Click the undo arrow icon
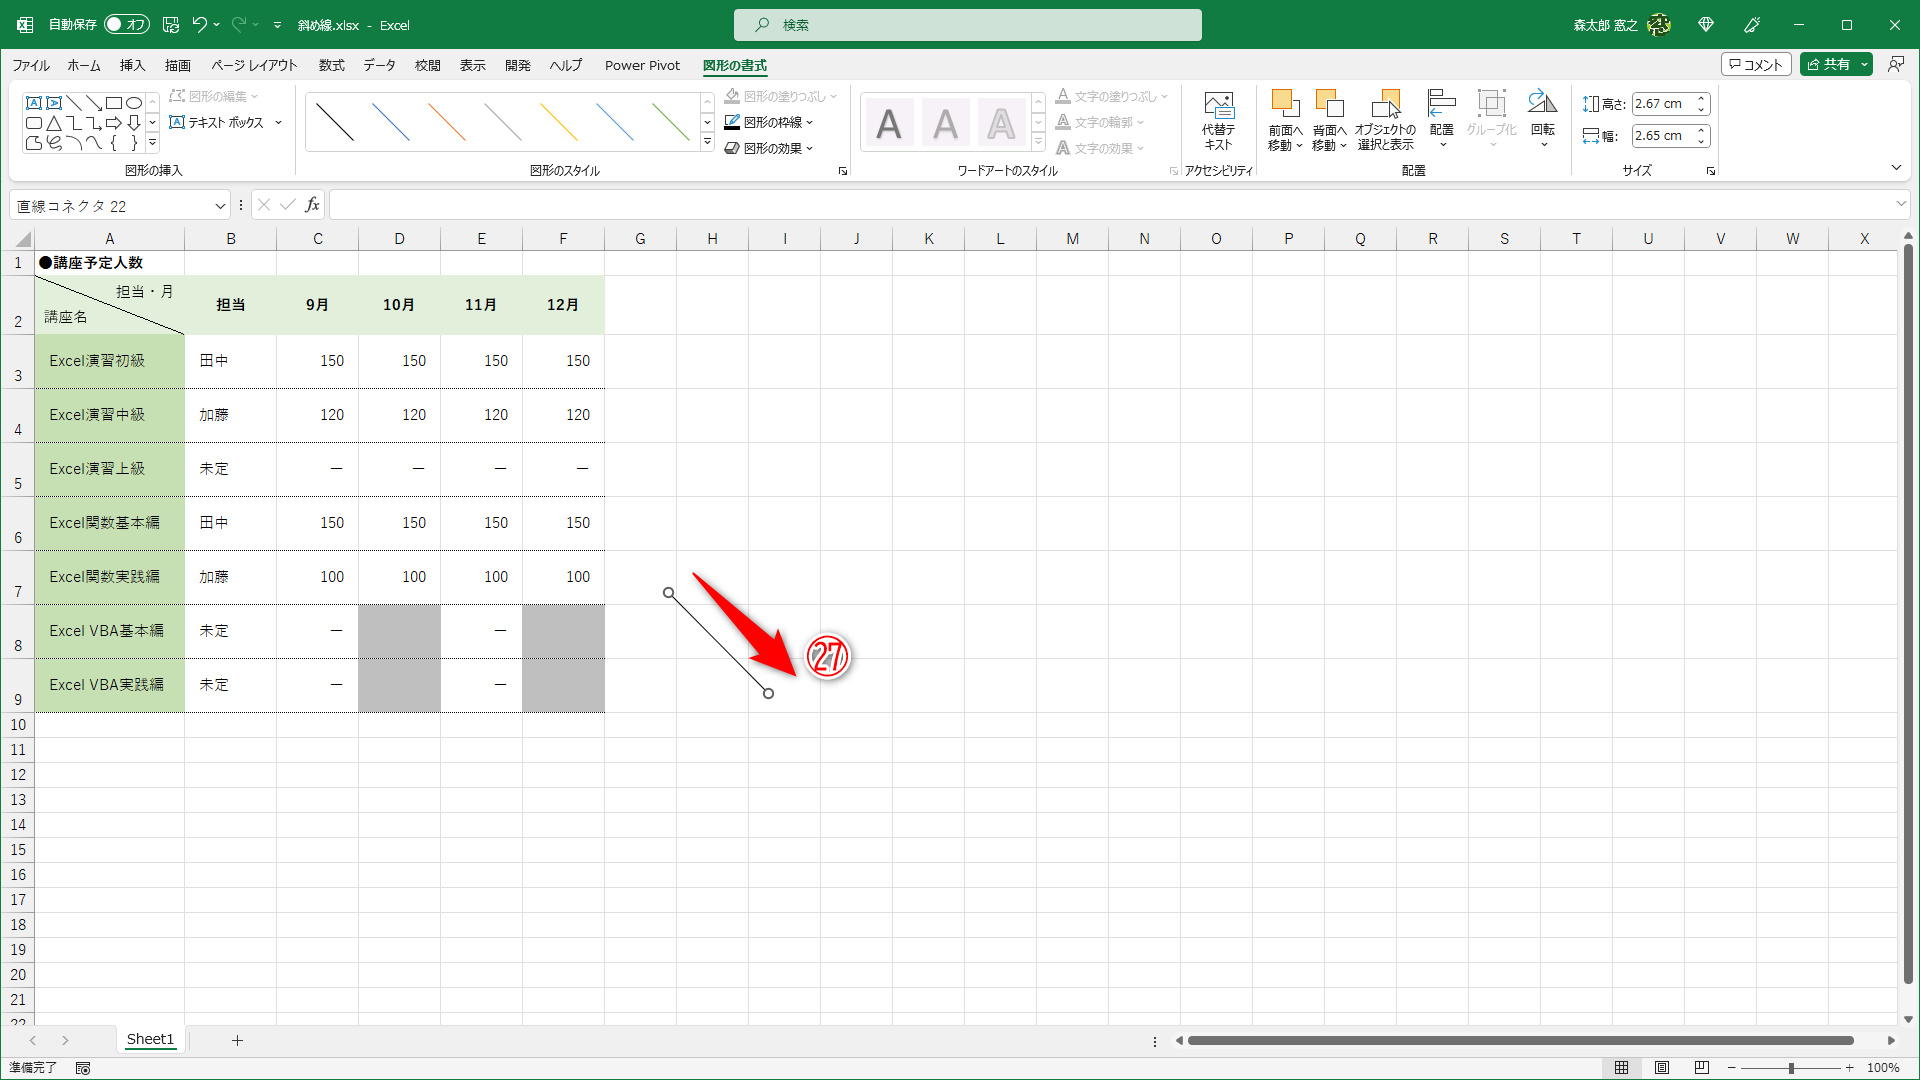The height and width of the screenshot is (1080, 1920). coord(200,25)
